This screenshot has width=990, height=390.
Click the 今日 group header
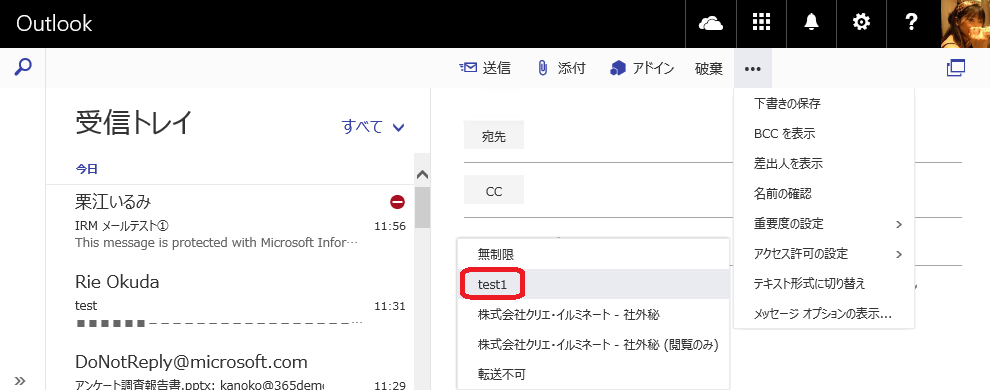[x=86, y=169]
